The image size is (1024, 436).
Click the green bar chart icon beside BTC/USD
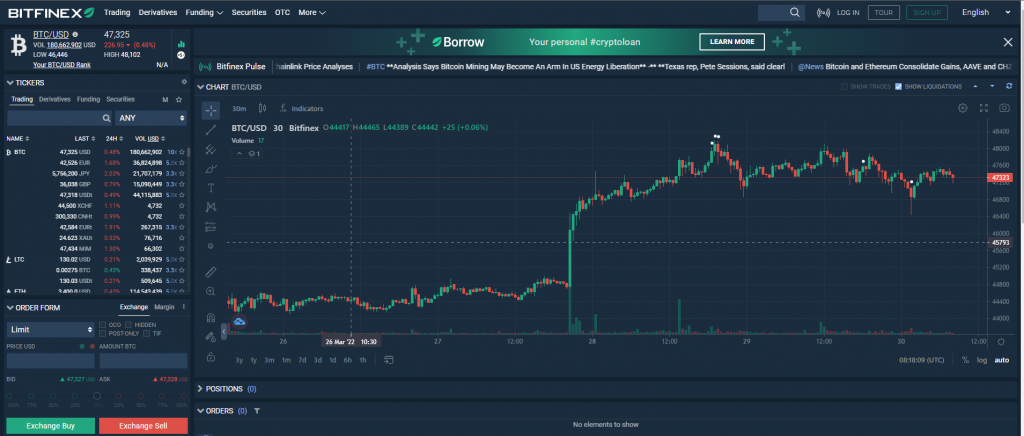tap(181, 43)
